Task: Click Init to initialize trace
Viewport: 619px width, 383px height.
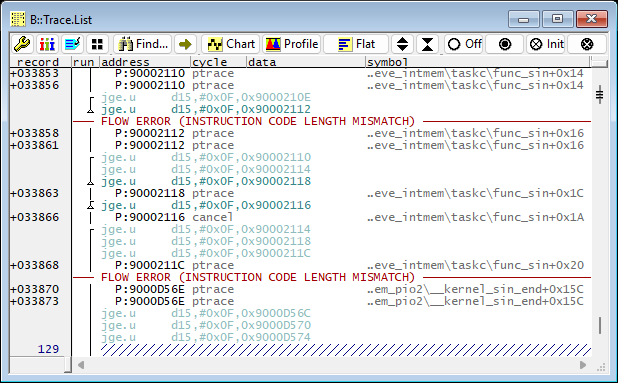Action: click(546, 44)
